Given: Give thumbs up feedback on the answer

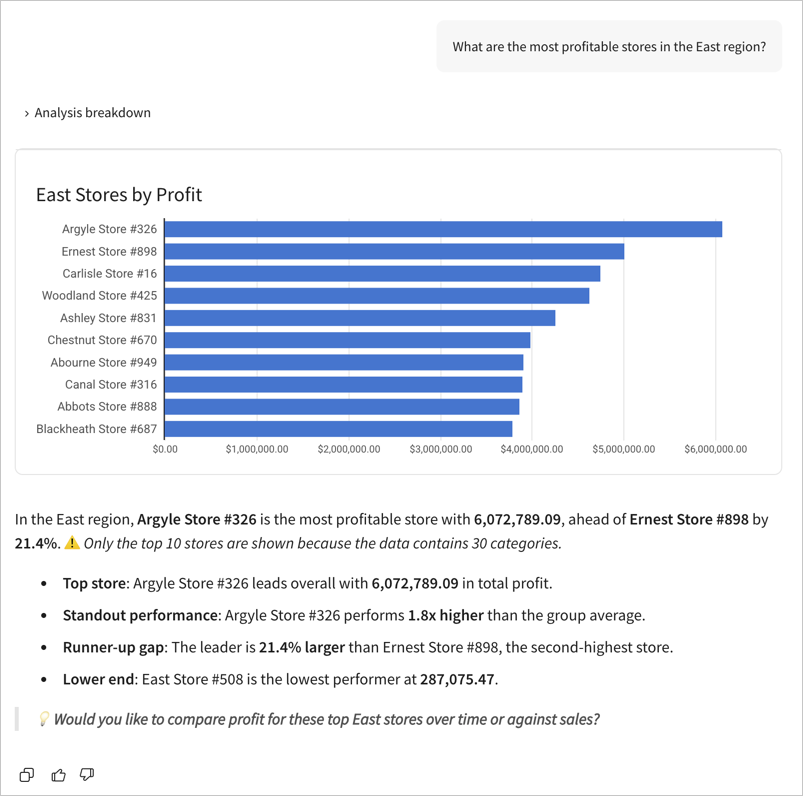Looking at the screenshot, I should click(57, 774).
